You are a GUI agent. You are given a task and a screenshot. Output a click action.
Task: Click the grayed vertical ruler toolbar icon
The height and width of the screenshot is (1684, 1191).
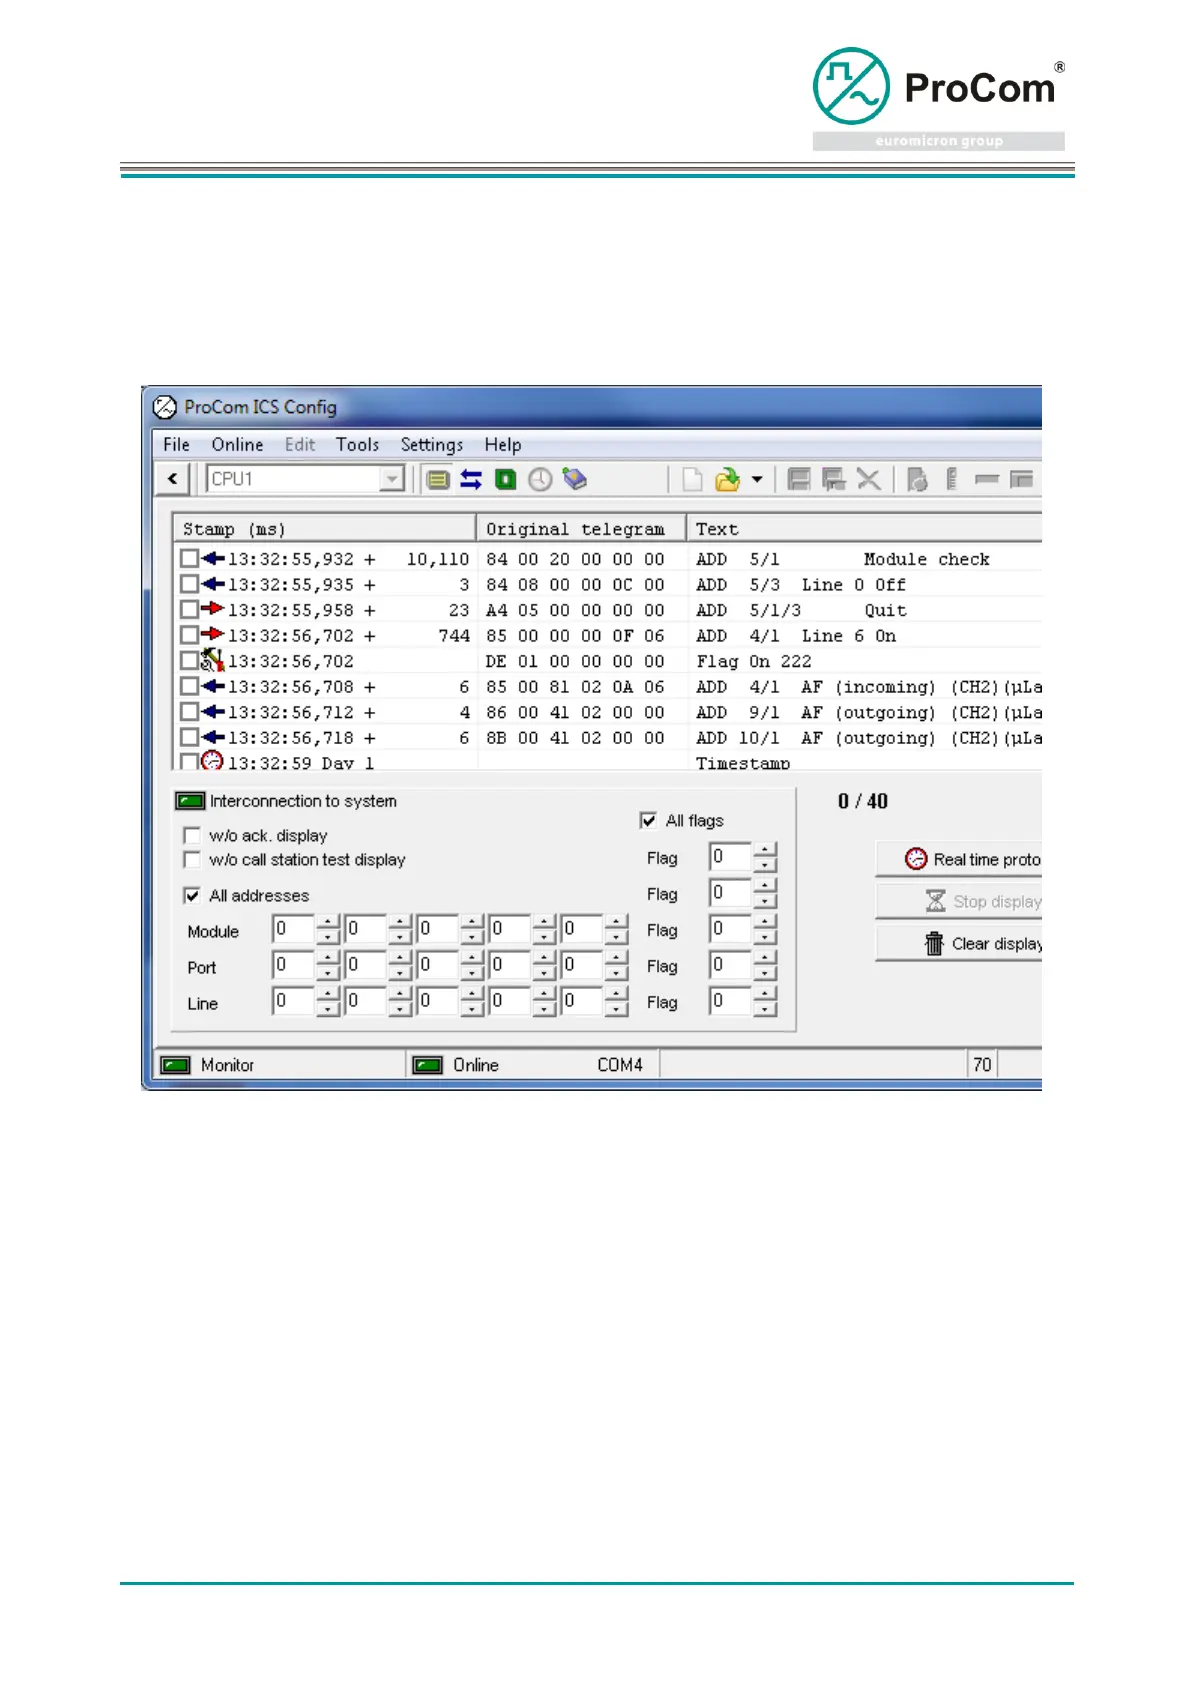click(951, 480)
